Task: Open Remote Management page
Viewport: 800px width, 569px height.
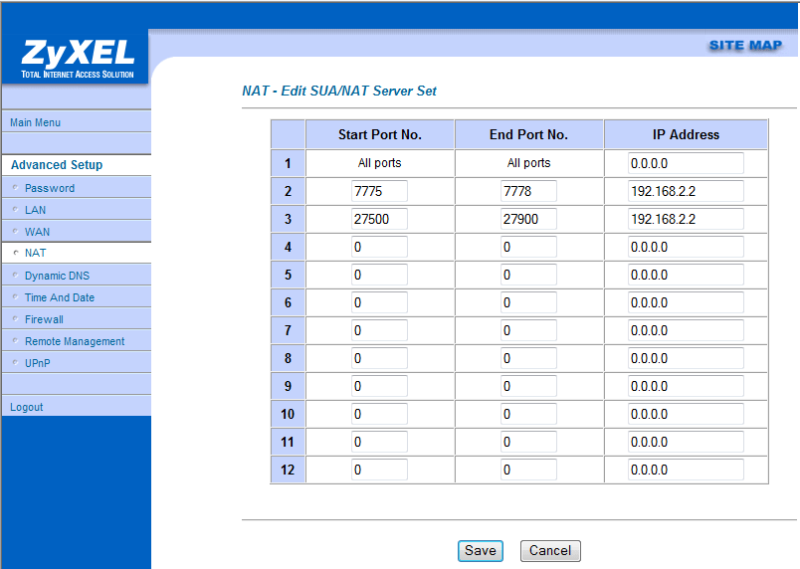Action: (74, 342)
